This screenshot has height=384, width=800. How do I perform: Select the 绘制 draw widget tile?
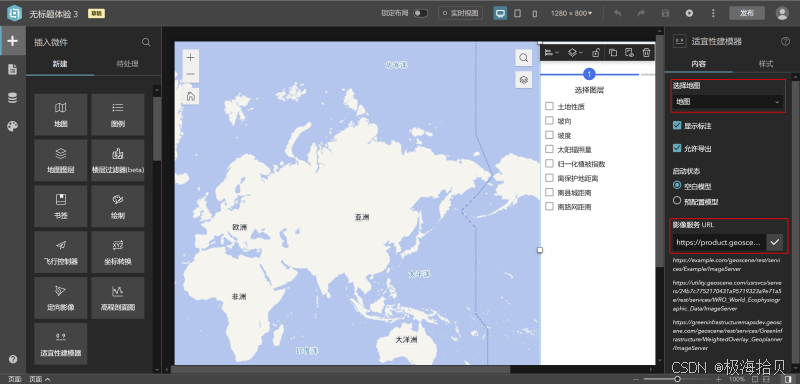point(118,207)
